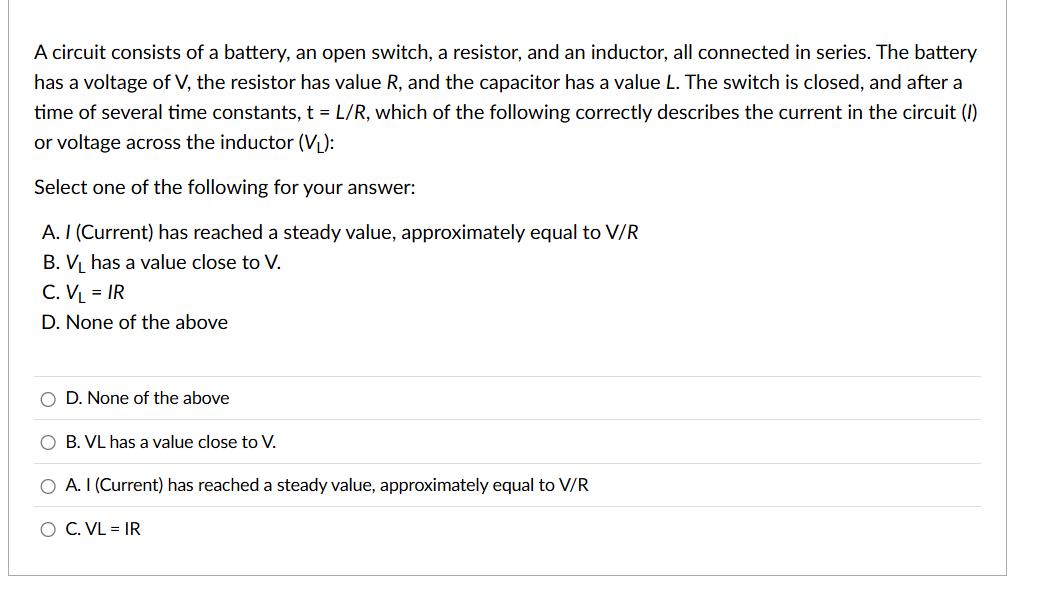The image size is (1040, 590).
Task: Select the radio button for None of the above
Action: point(48,399)
